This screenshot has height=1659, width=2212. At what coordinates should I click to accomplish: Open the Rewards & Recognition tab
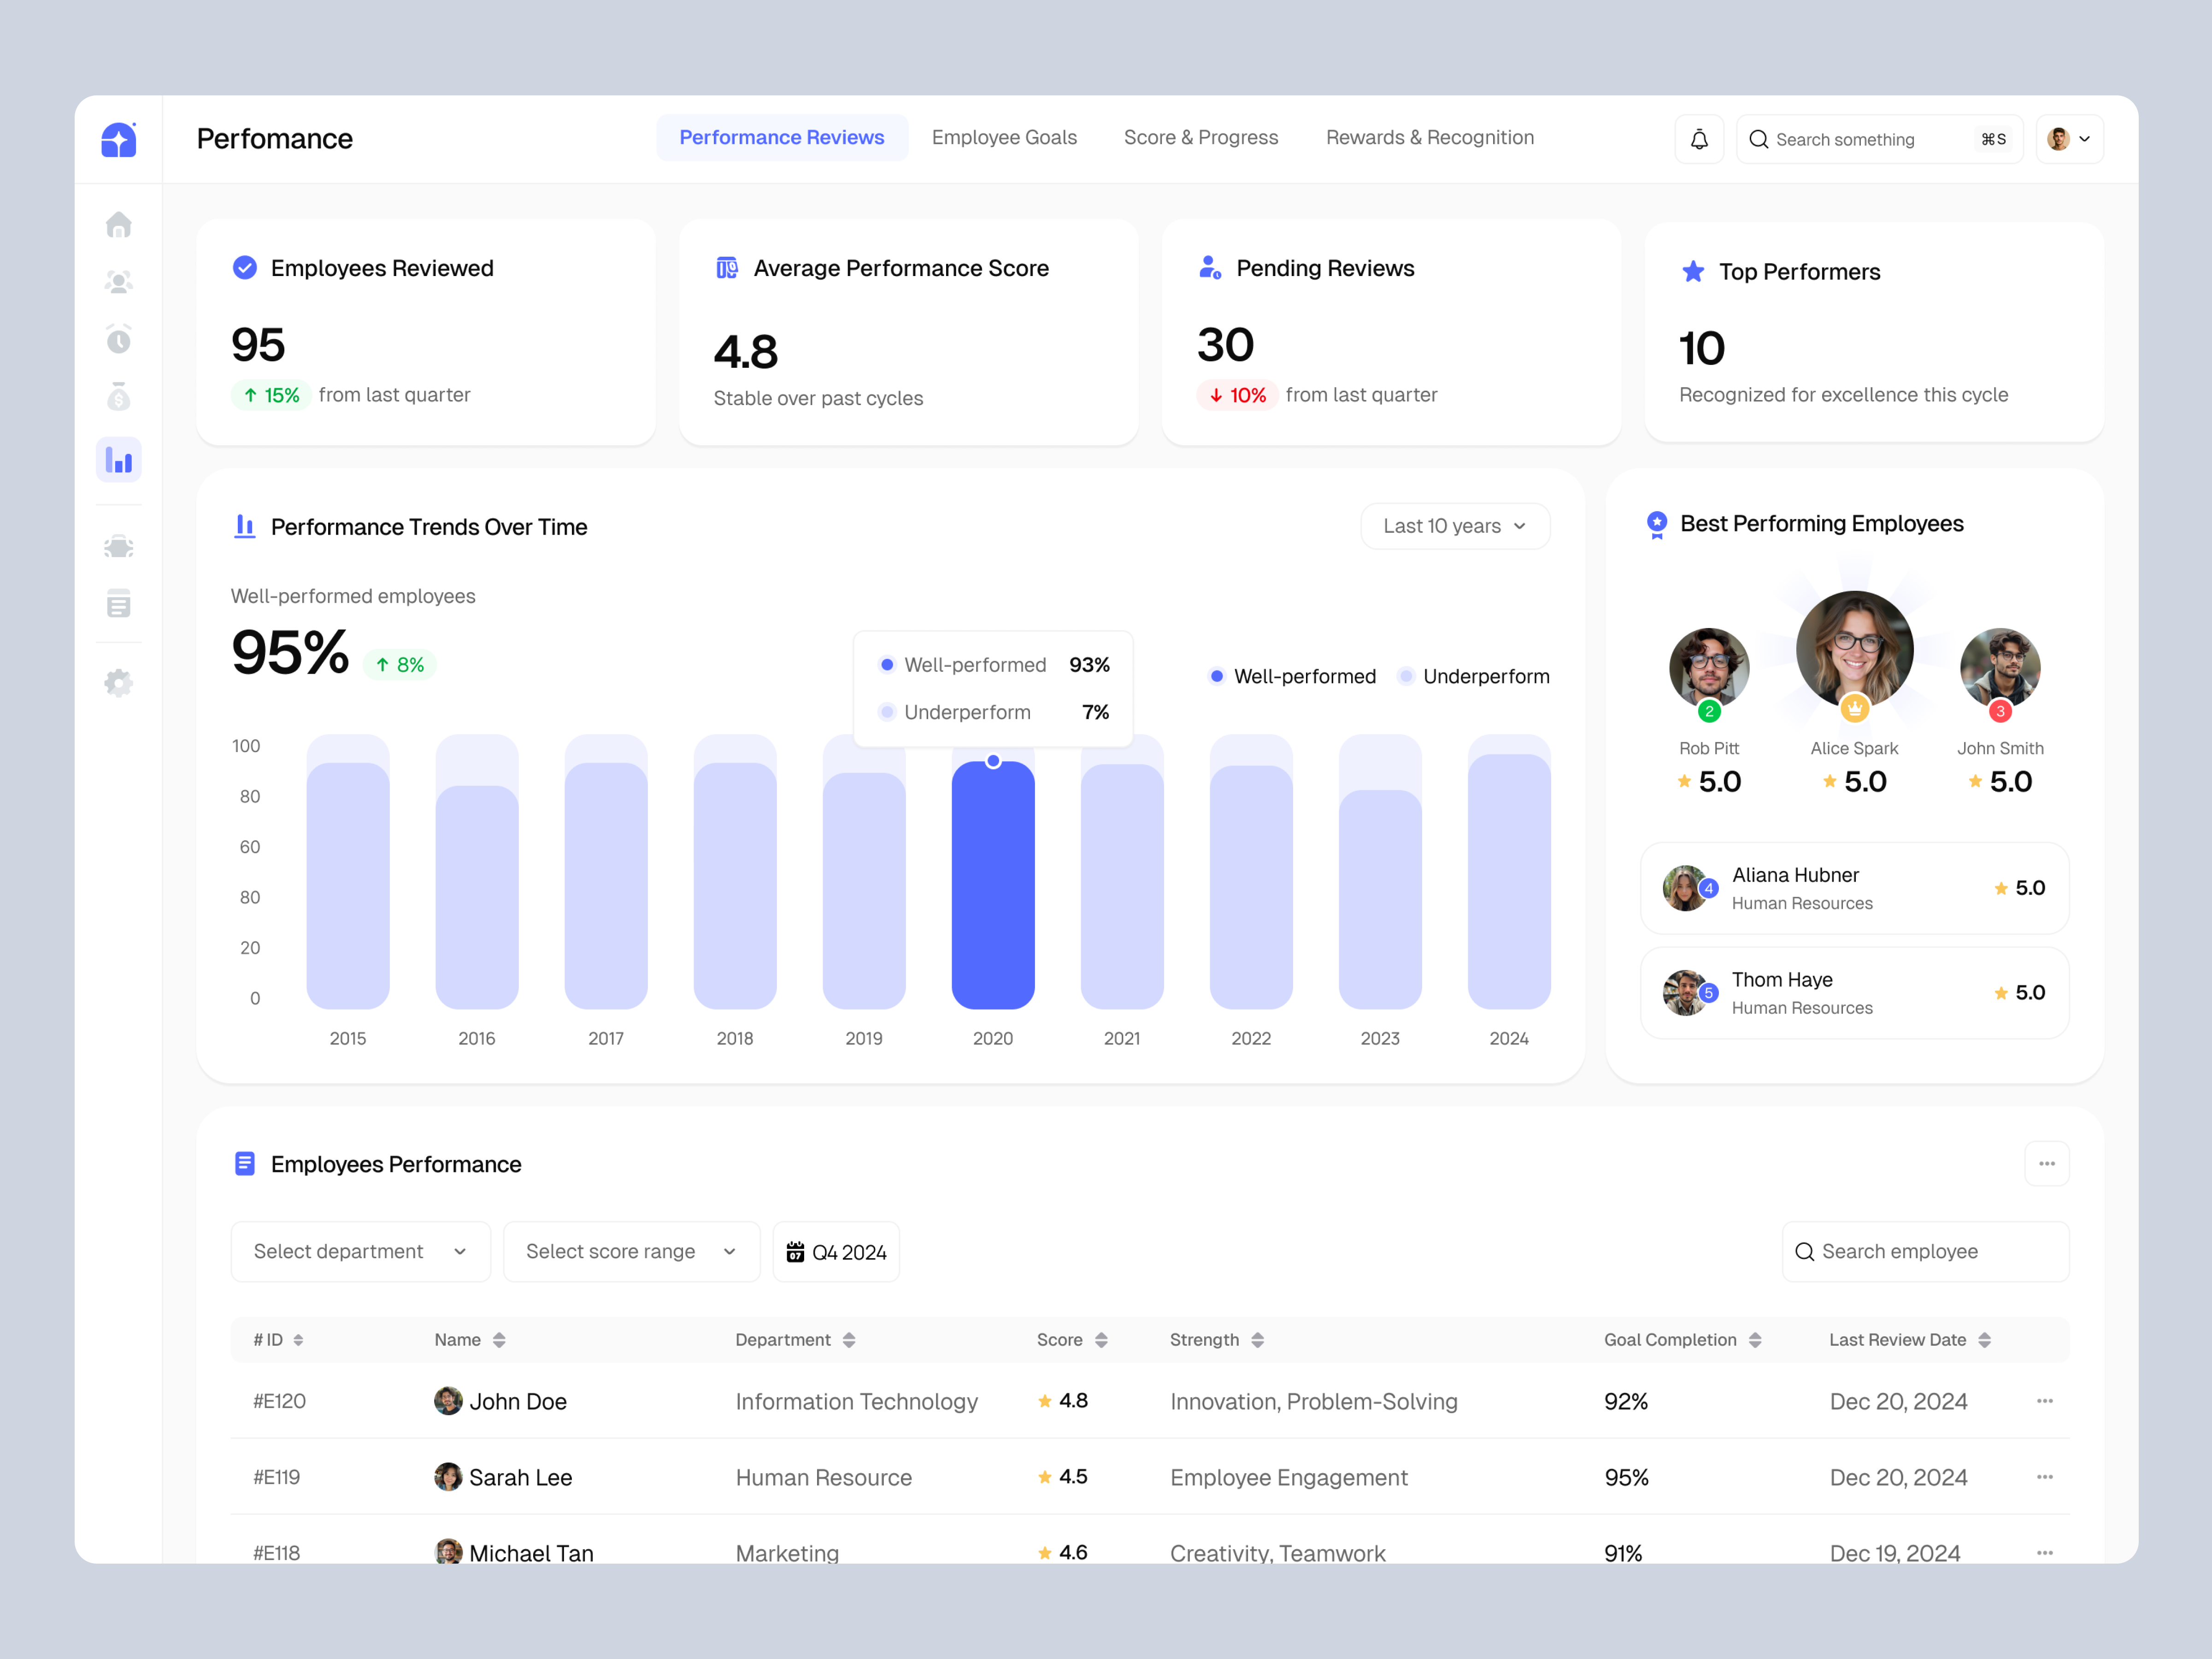tap(1430, 137)
